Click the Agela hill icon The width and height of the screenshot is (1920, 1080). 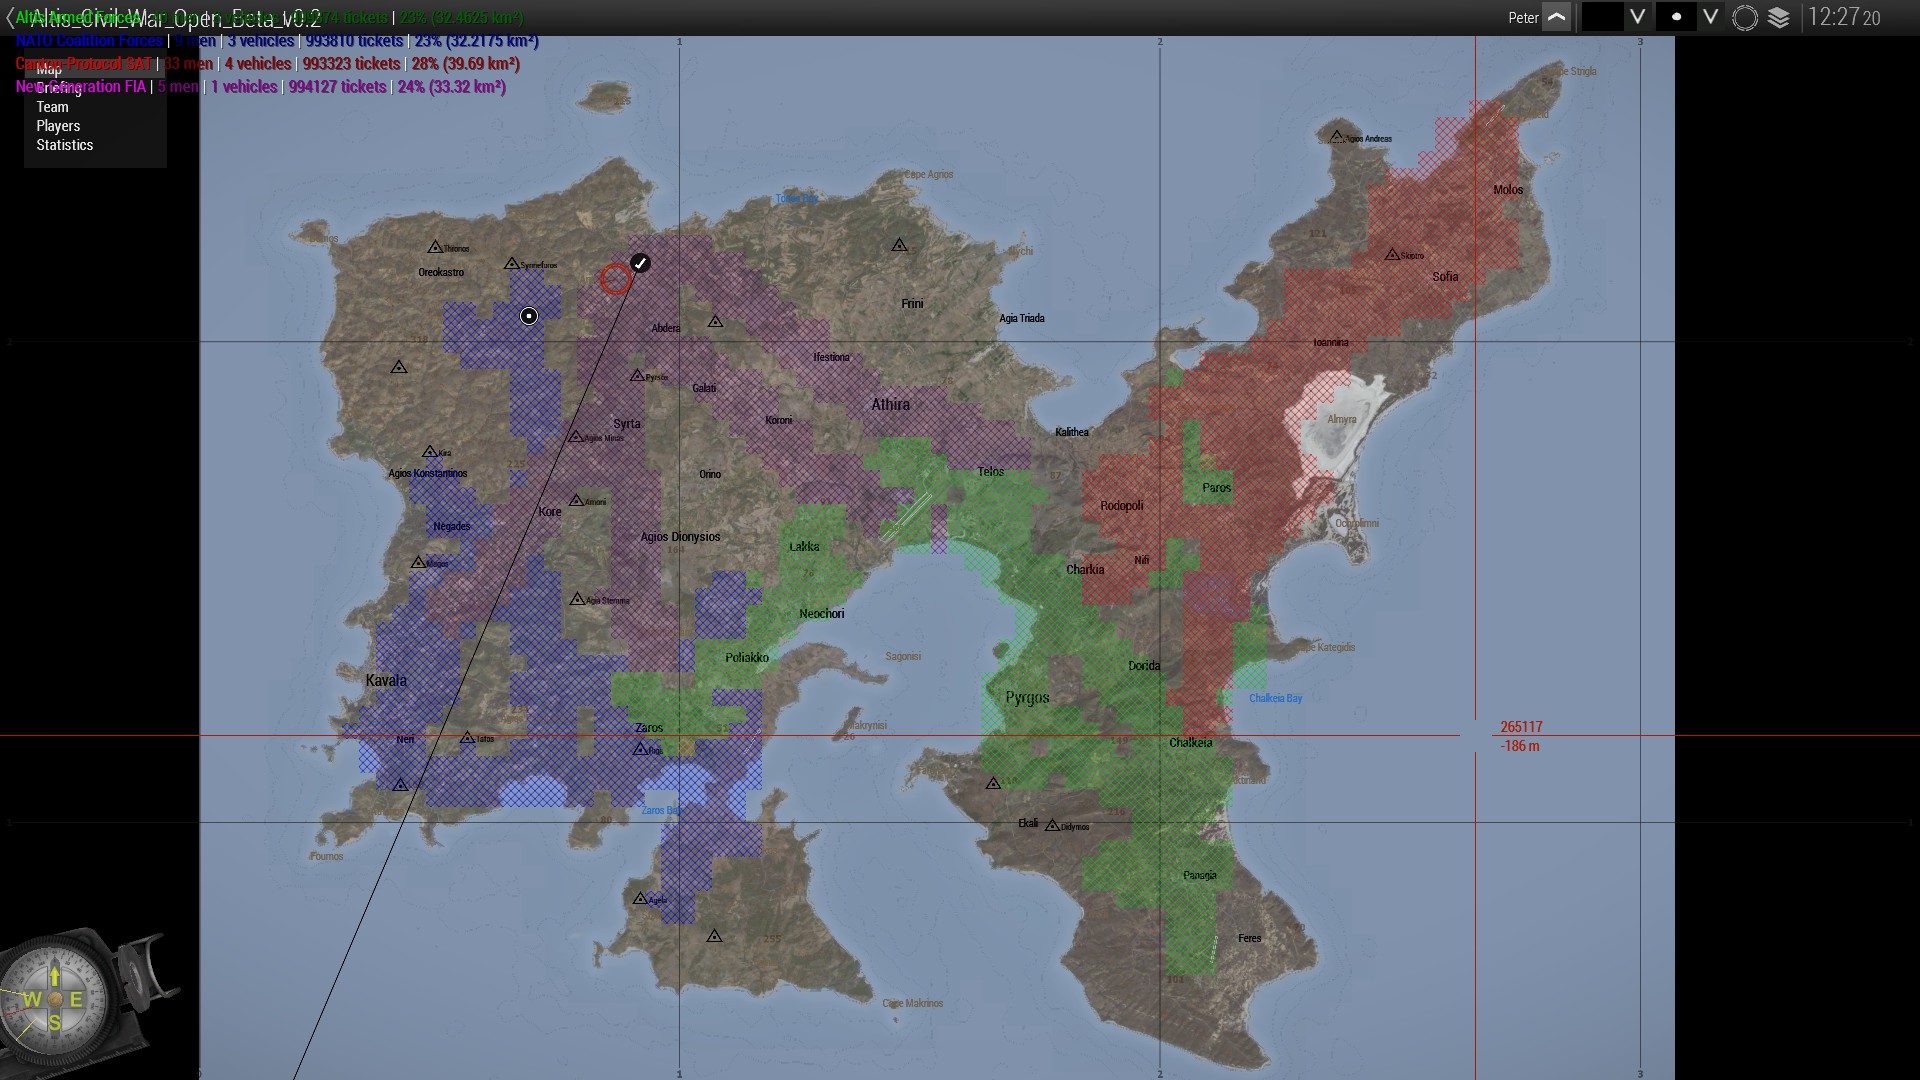[x=640, y=899]
